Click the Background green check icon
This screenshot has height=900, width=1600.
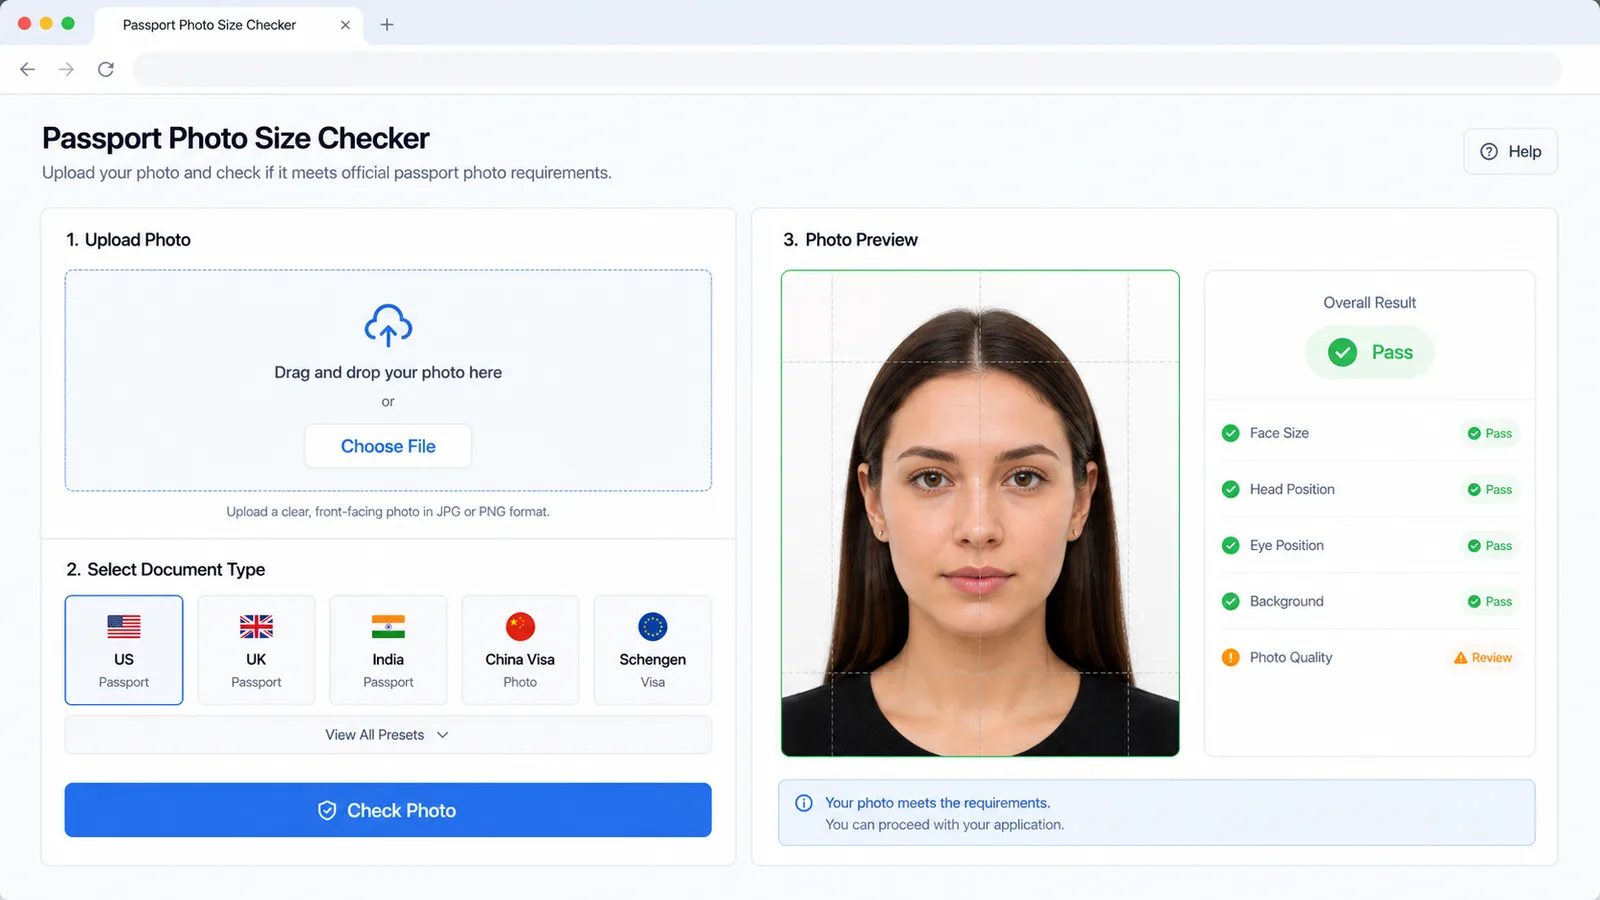pos(1231,601)
